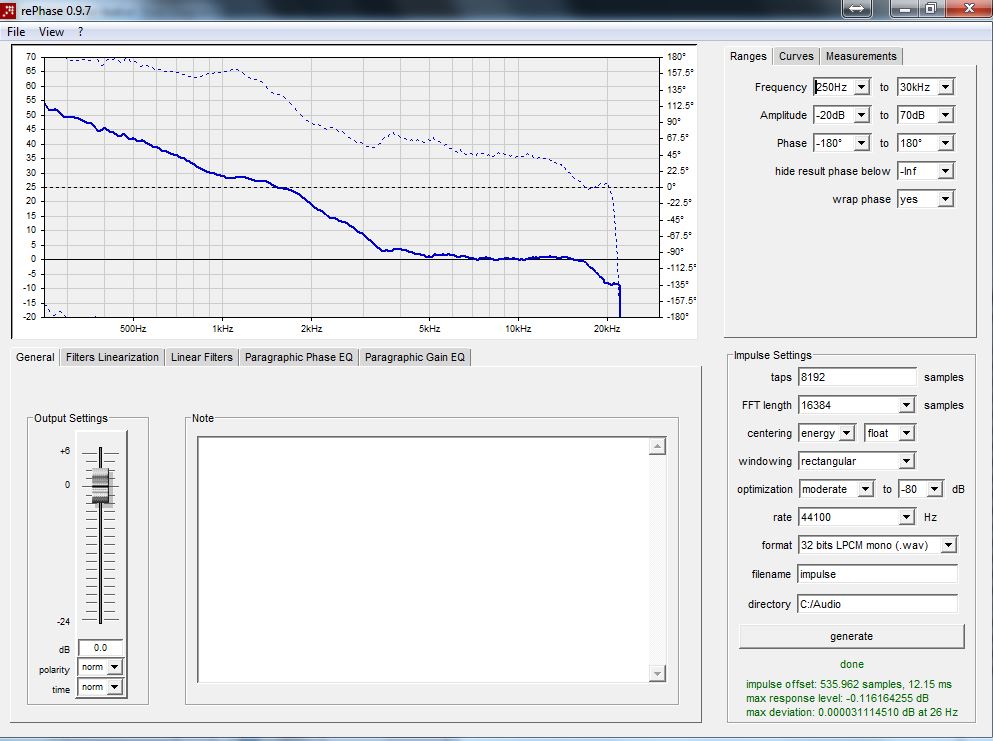Click the 'max response level' status text

[837, 699]
